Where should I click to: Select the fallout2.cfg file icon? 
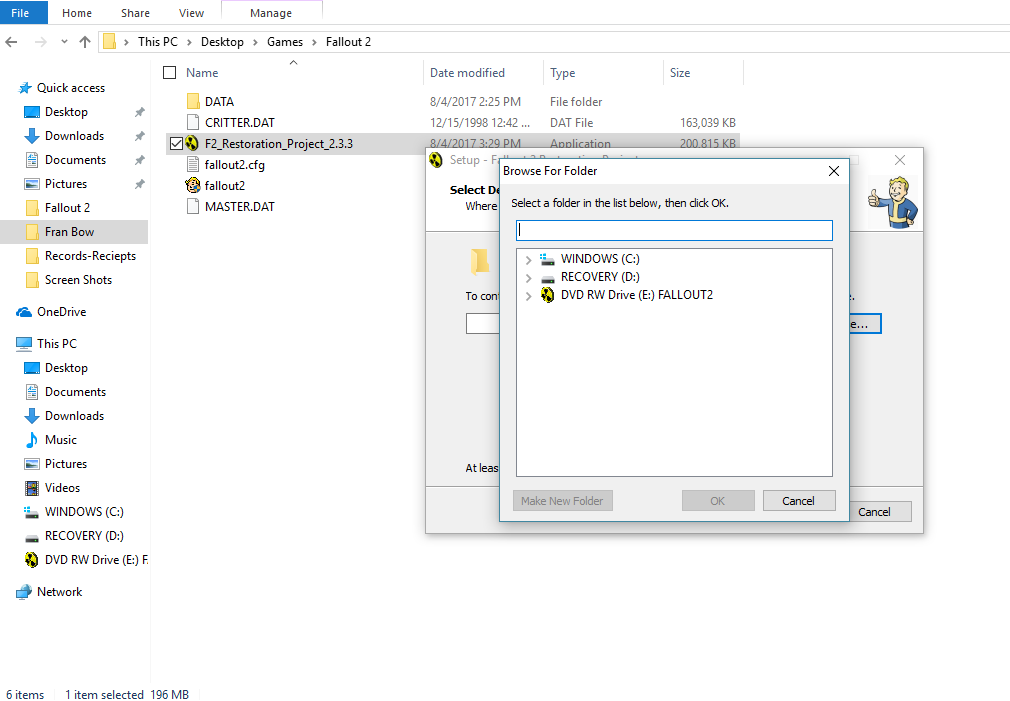coord(193,164)
